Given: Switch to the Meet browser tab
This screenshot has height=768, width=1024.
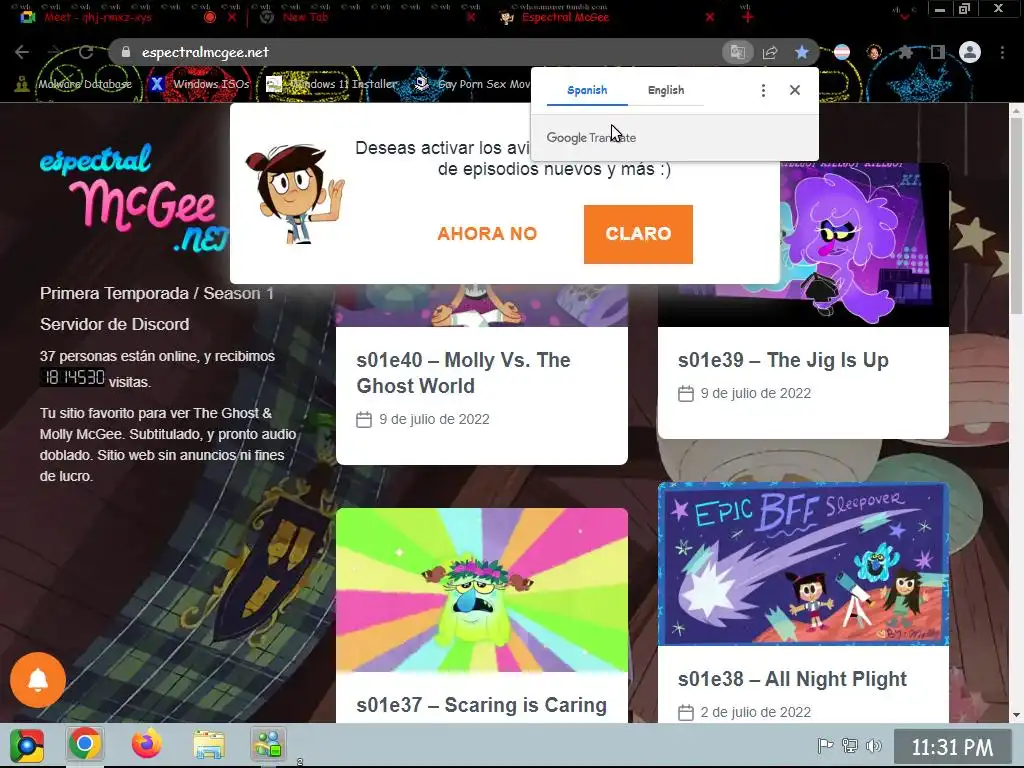Looking at the screenshot, I should tap(98, 17).
